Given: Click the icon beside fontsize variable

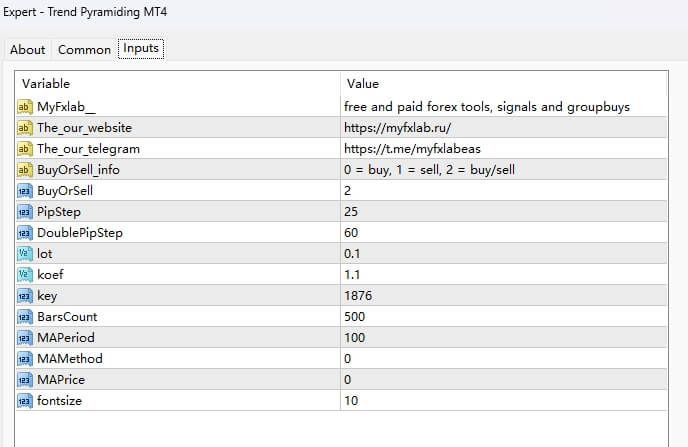Looking at the screenshot, I should pyautogui.click(x=24, y=401).
